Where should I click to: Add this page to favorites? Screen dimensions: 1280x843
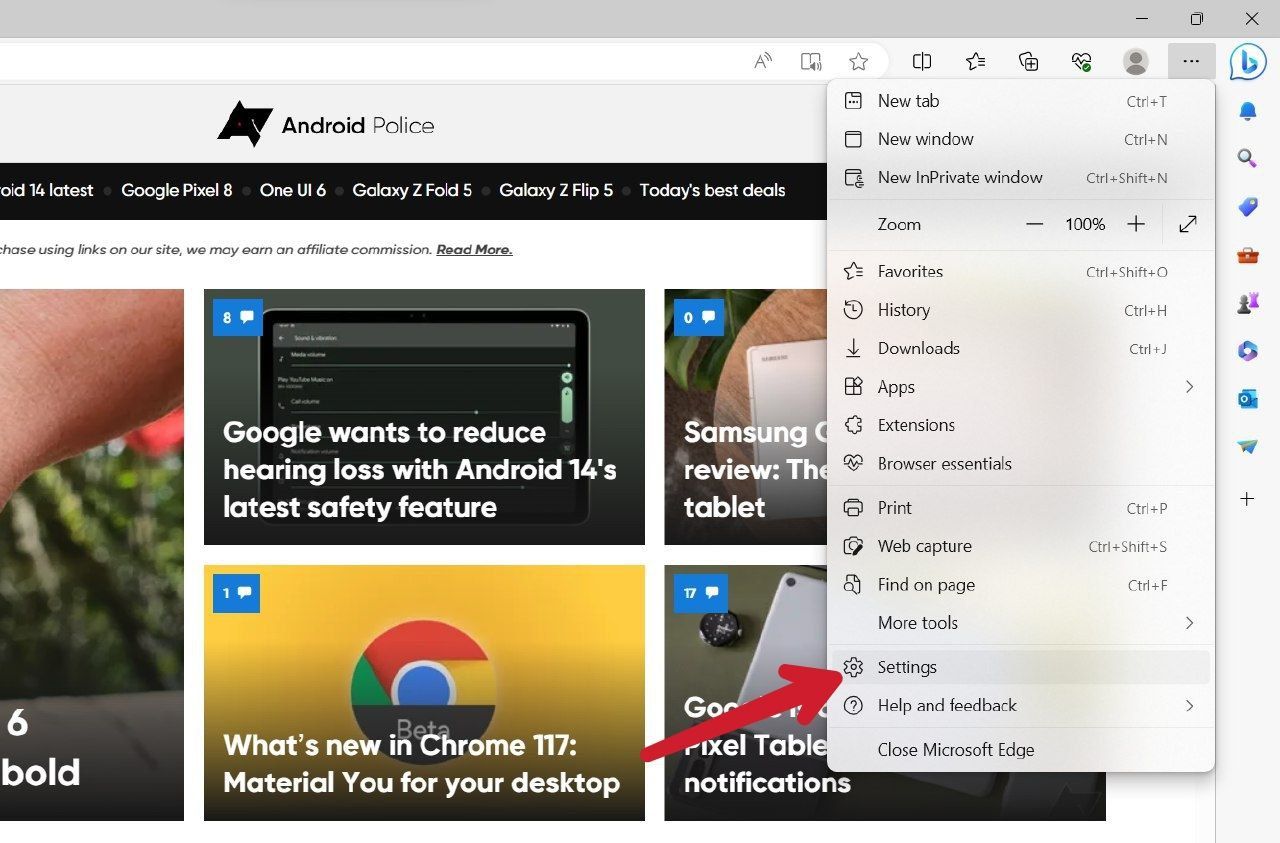(x=858, y=61)
